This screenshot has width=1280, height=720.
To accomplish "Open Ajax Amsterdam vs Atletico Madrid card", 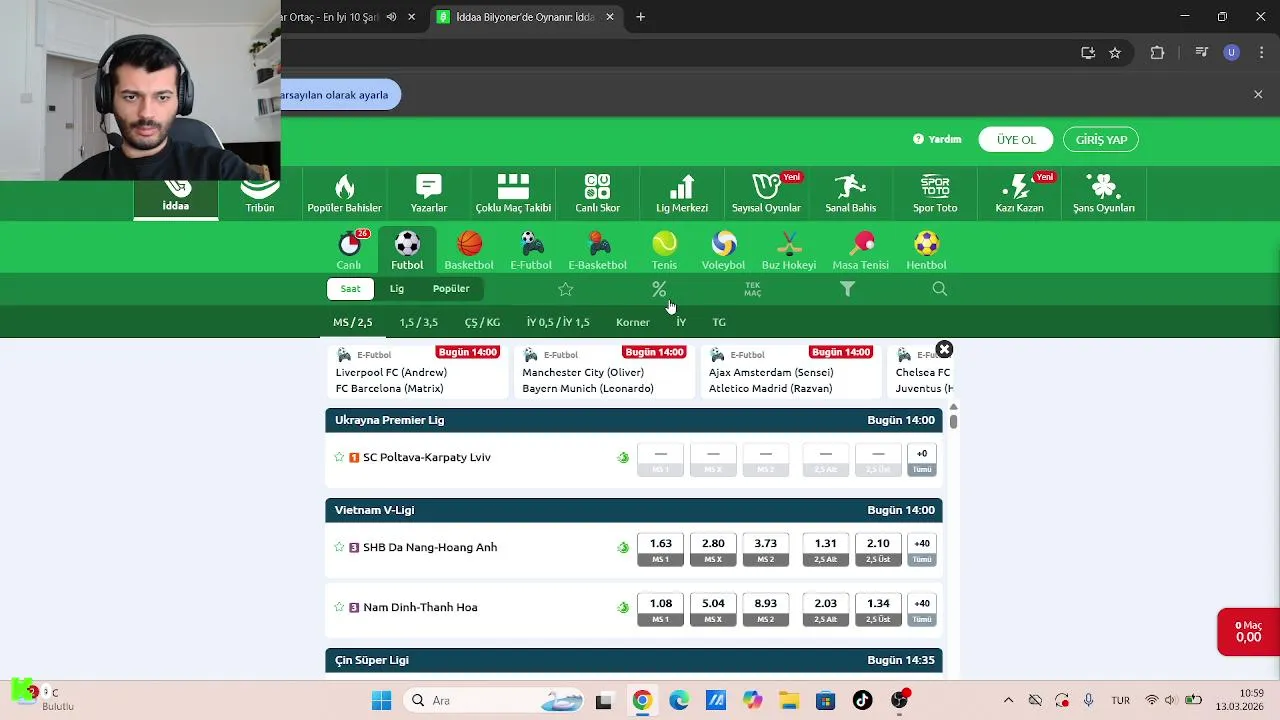I will pos(791,371).
